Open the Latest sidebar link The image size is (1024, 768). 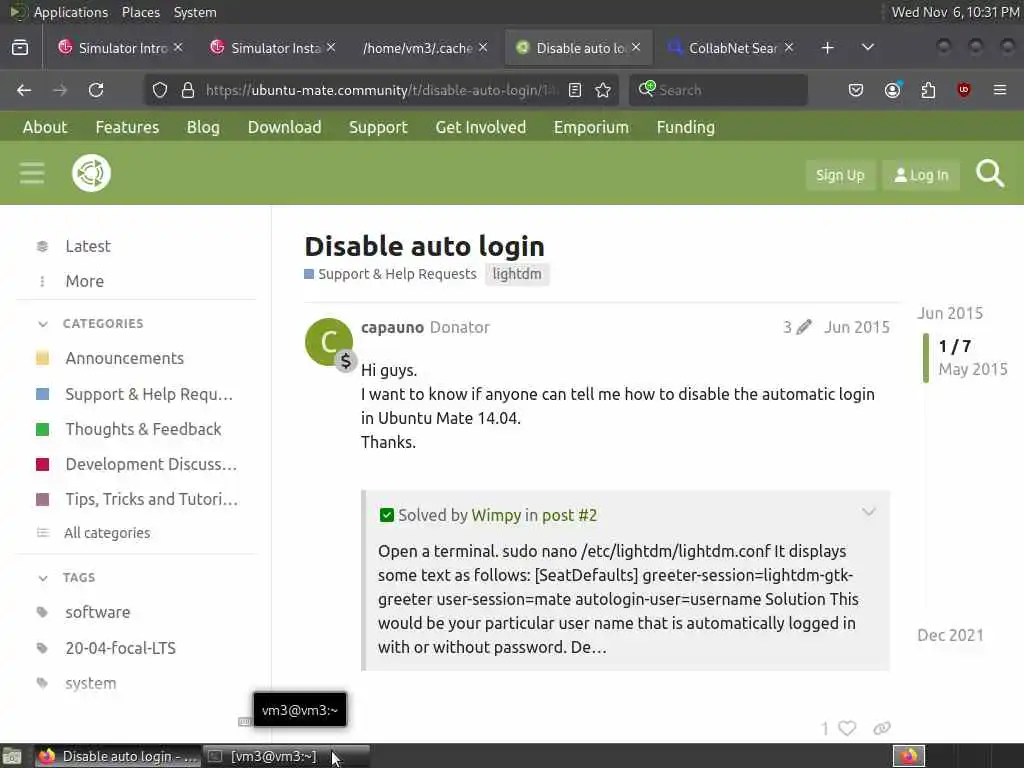[88, 246]
